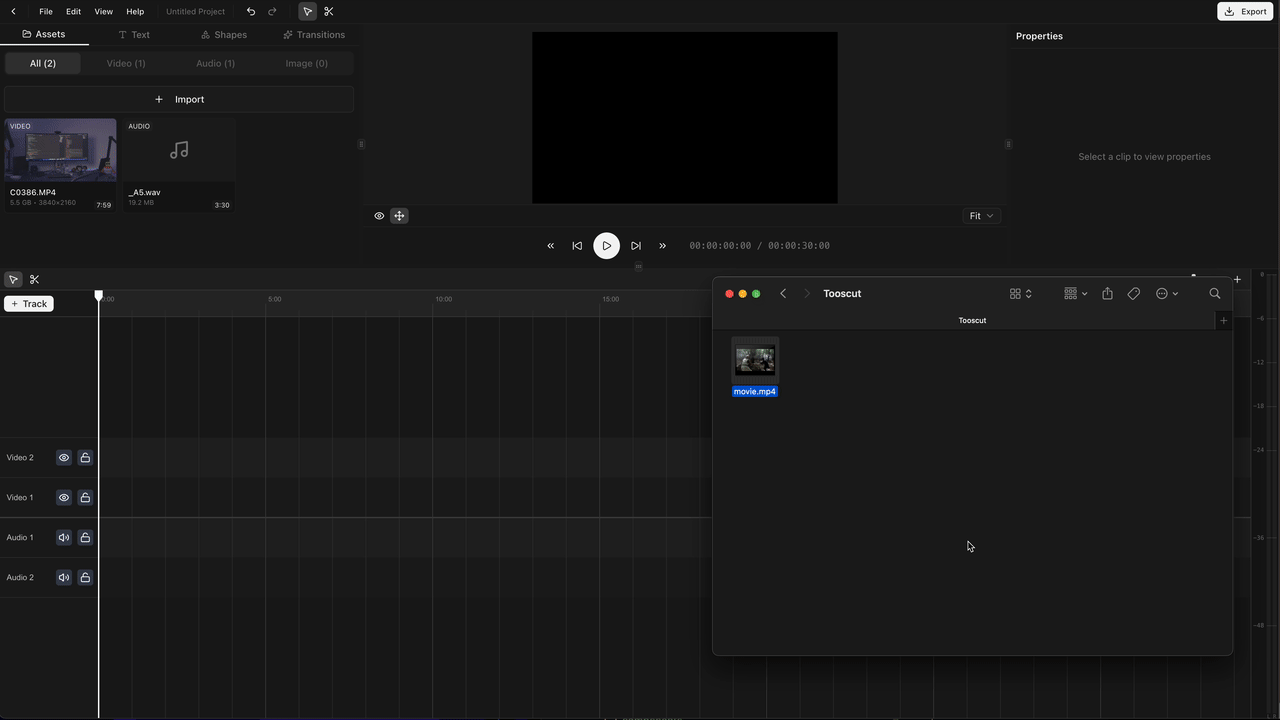Click the Import button in the Assets panel
The width and height of the screenshot is (1280, 720).
click(x=178, y=99)
